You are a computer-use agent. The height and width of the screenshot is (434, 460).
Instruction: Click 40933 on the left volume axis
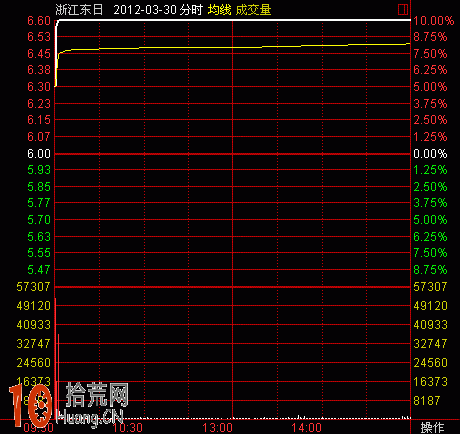(33, 325)
